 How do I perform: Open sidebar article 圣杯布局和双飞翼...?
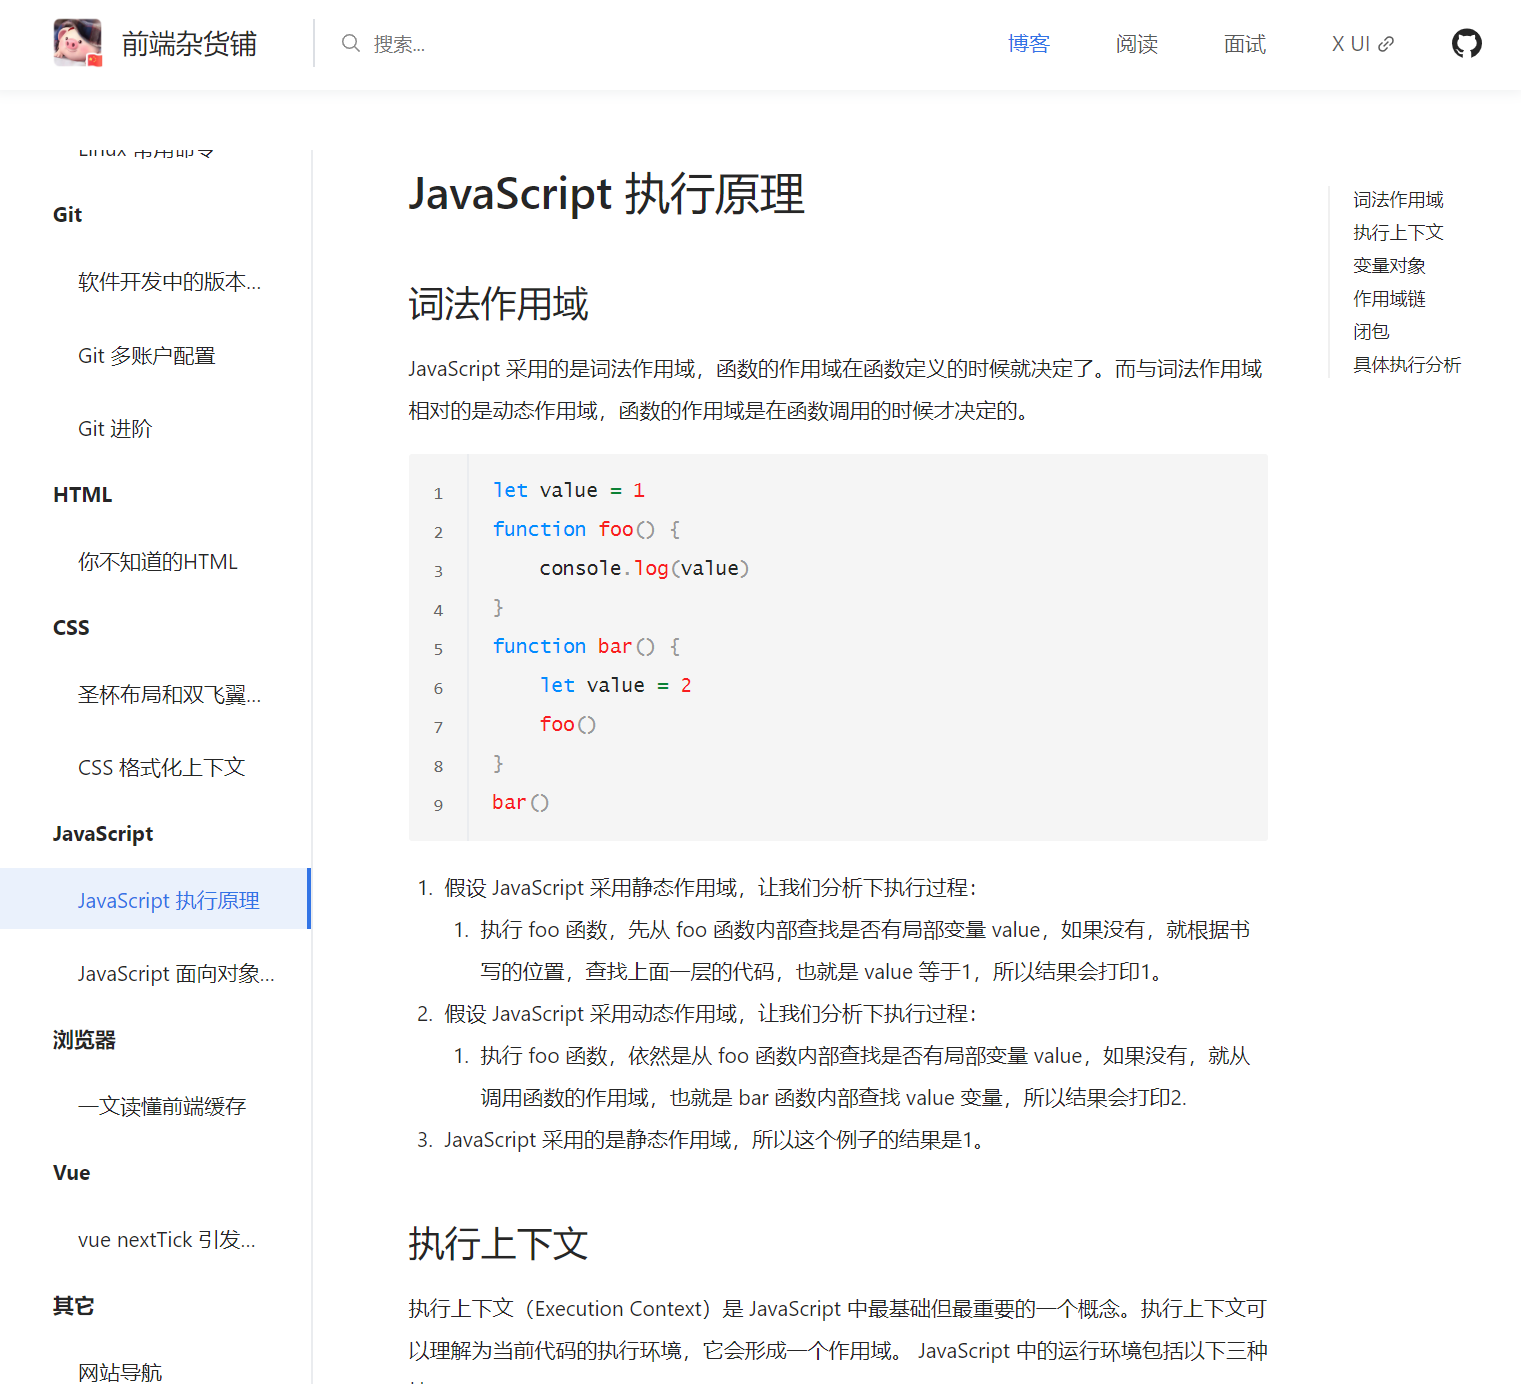(x=169, y=695)
